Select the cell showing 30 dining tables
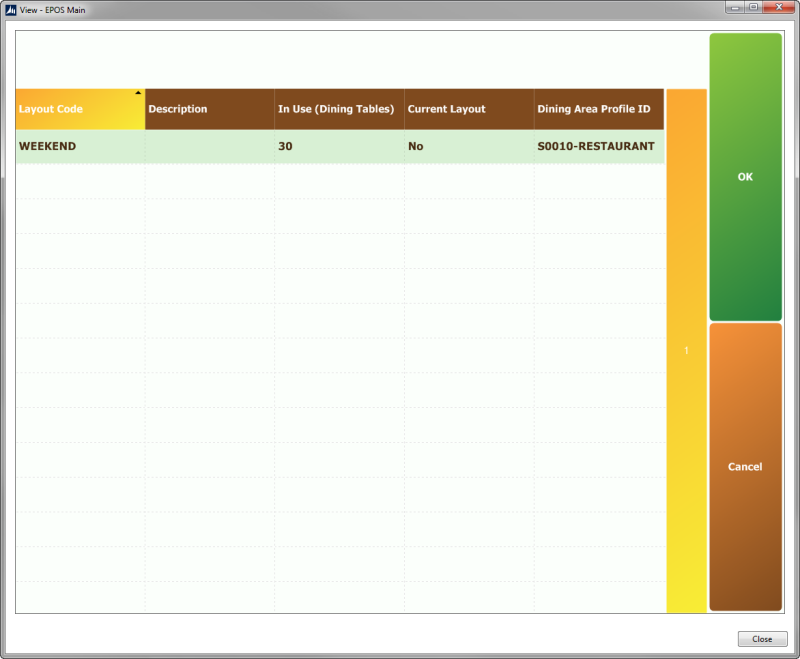This screenshot has height=659, width=800. [x=339, y=146]
